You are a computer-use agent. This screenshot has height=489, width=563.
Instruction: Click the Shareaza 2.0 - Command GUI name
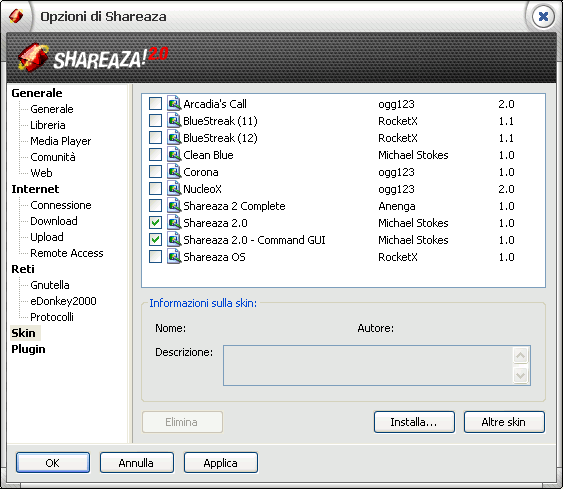pyautogui.click(x=254, y=240)
